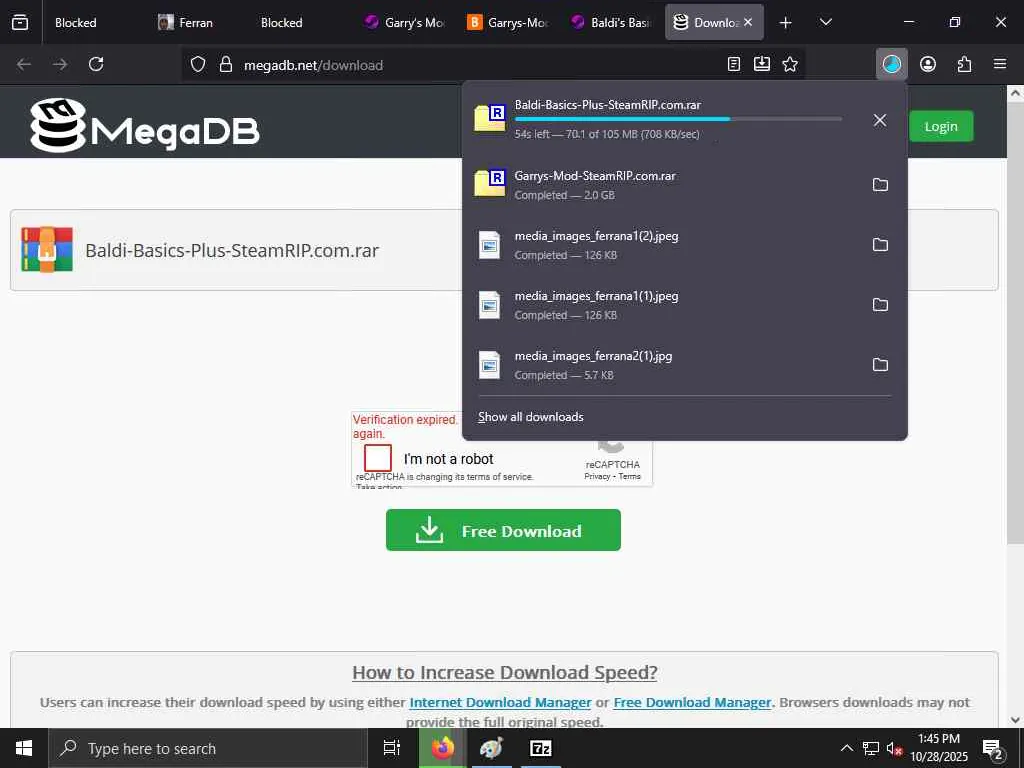Screen dimensions: 1024x768
Task: Open the tracking protection shield icon
Action: (198, 64)
